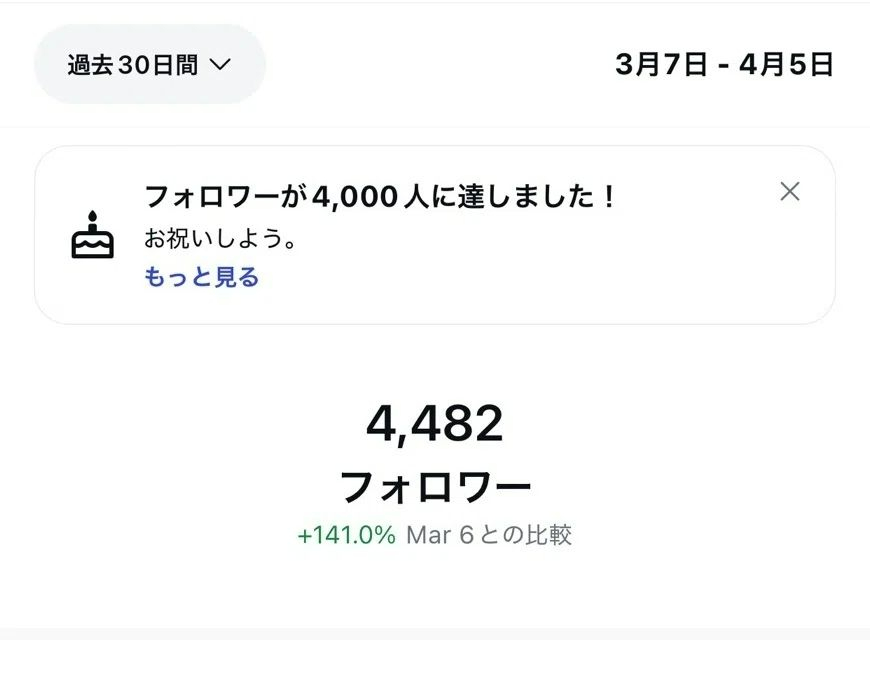Click the gray separator bar at the bottom
The image size is (870, 677).
pyautogui.click(x=435, y=633)
